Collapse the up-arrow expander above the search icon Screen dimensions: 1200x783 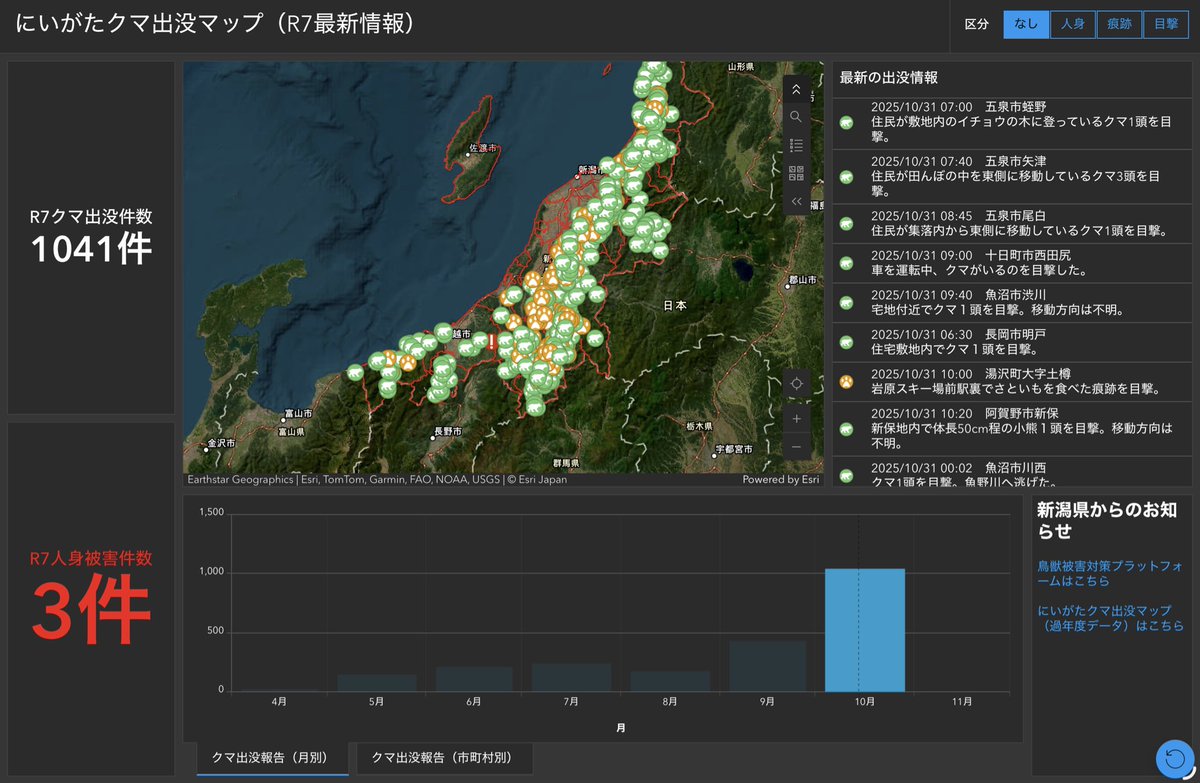click(x=796, y=90)
